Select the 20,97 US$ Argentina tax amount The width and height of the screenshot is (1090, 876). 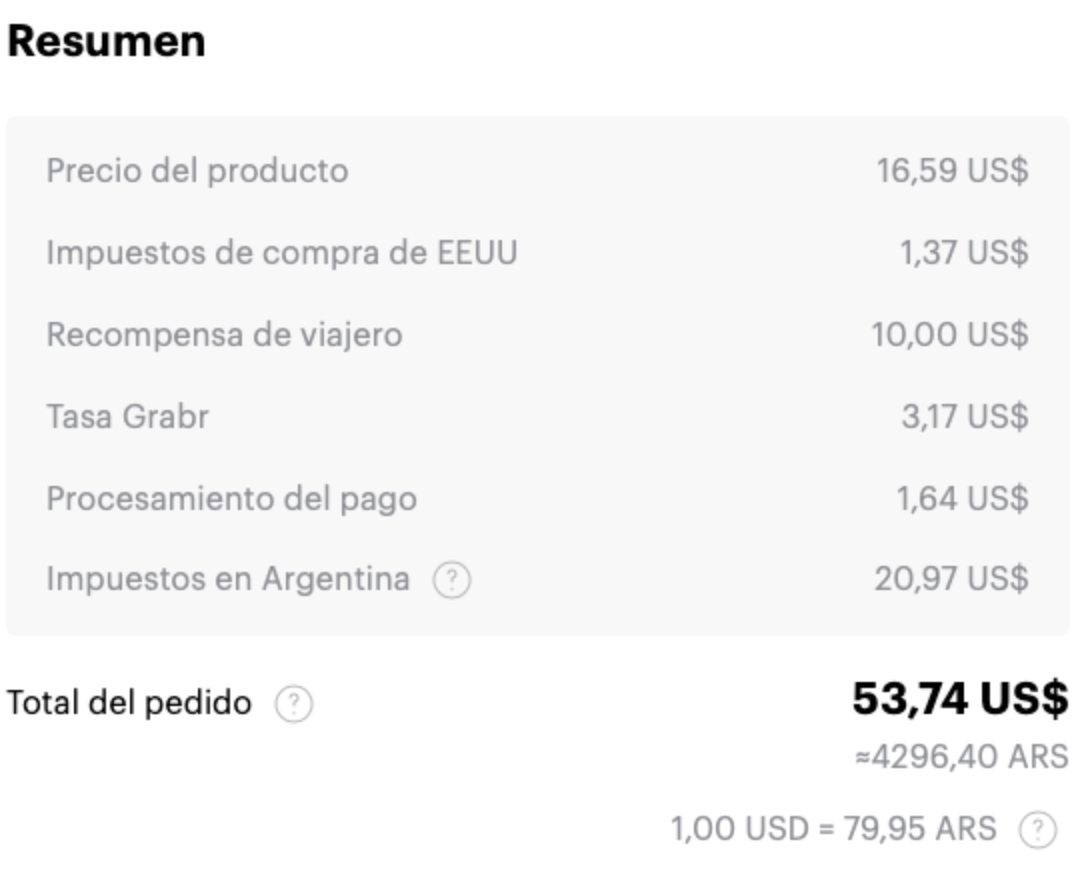point(951,578)
